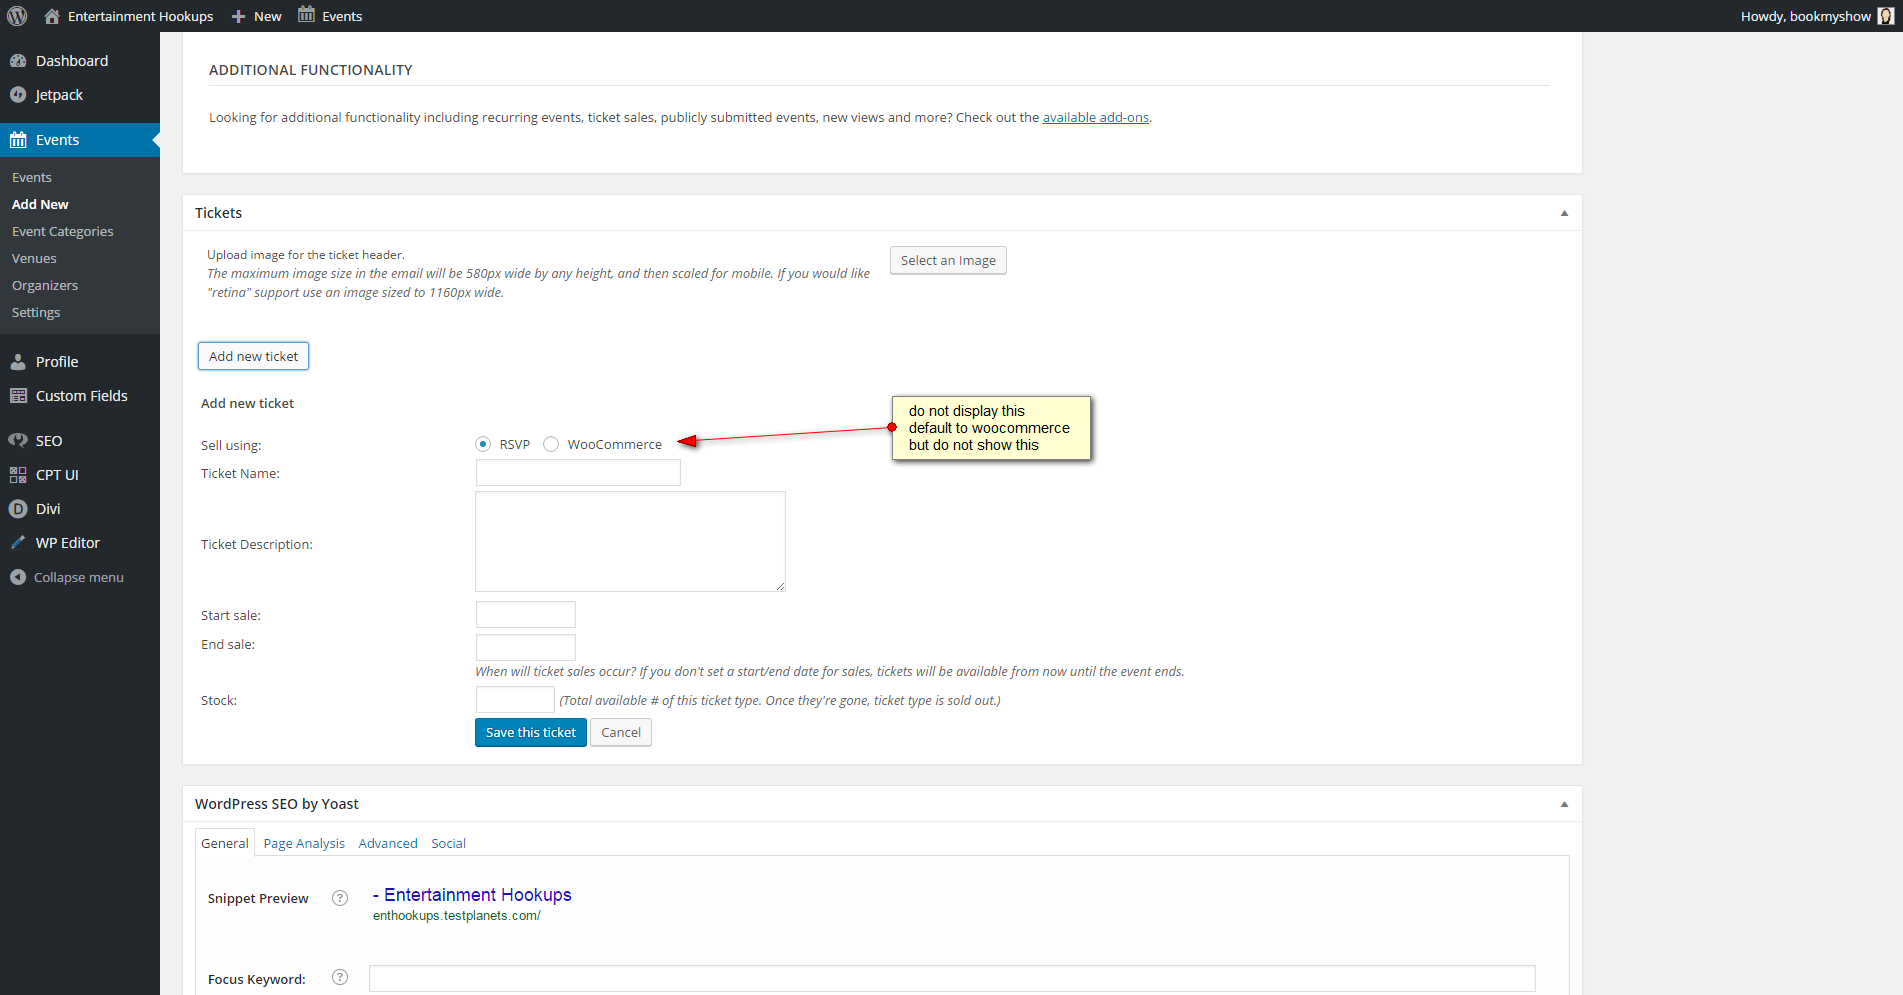1903x995 pixels.
Task: Open the available add-ons link
Action: click(1095, 117)
